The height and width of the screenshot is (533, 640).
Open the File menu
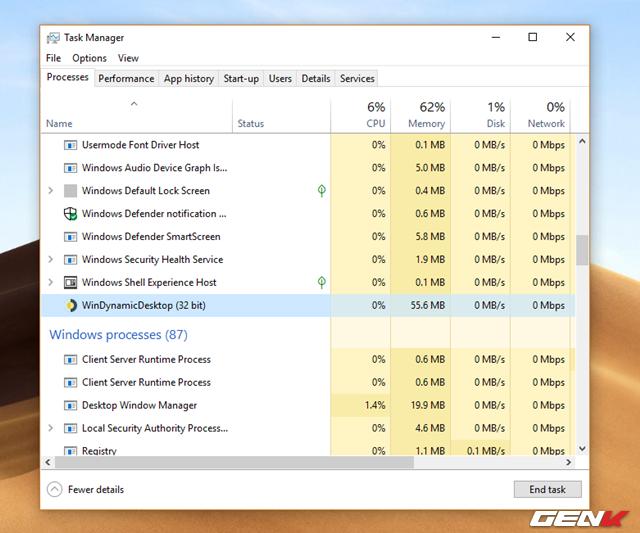pos(53,58)
